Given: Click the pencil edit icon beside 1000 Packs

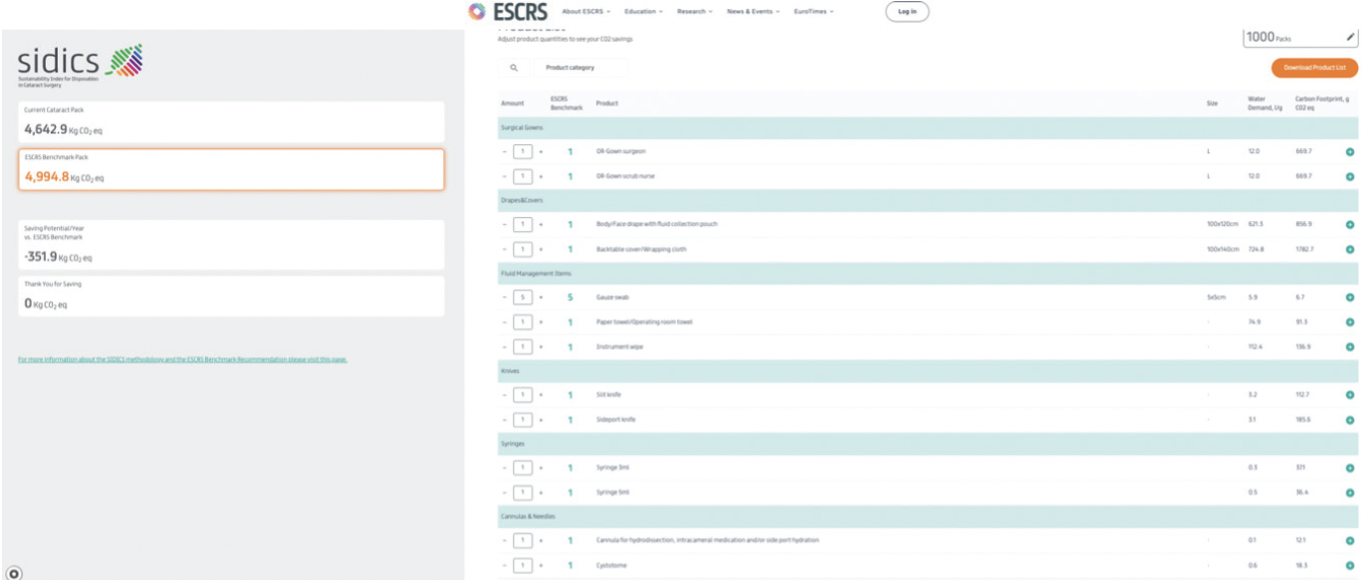Looking at the screenshot, I should click(x=1350, y=37).
